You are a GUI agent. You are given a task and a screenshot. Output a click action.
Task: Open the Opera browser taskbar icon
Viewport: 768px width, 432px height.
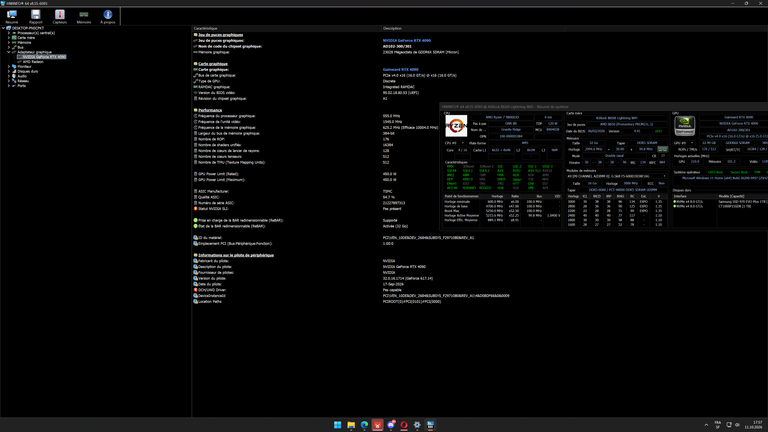(x=404, y=425)
